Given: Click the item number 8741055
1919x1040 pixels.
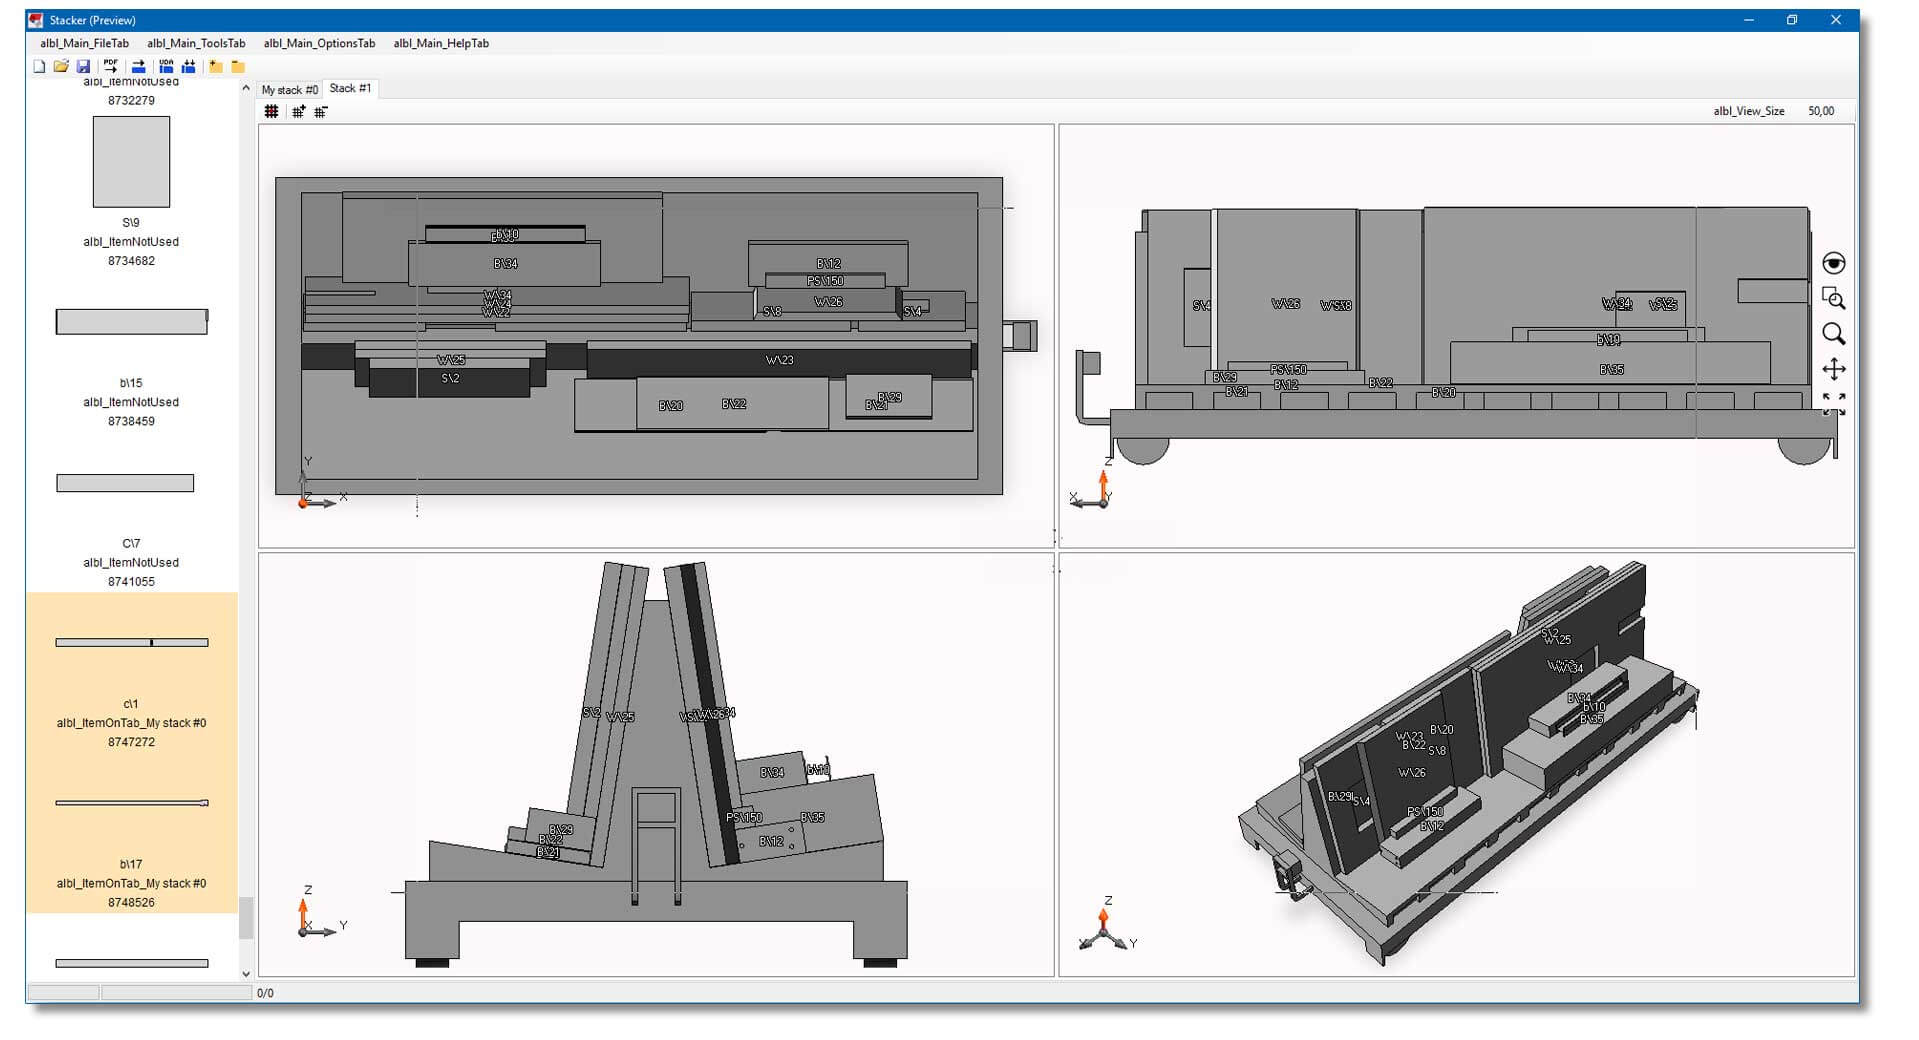Looking at the screenshot, I should pyautogui.click(x=131, y=581).
